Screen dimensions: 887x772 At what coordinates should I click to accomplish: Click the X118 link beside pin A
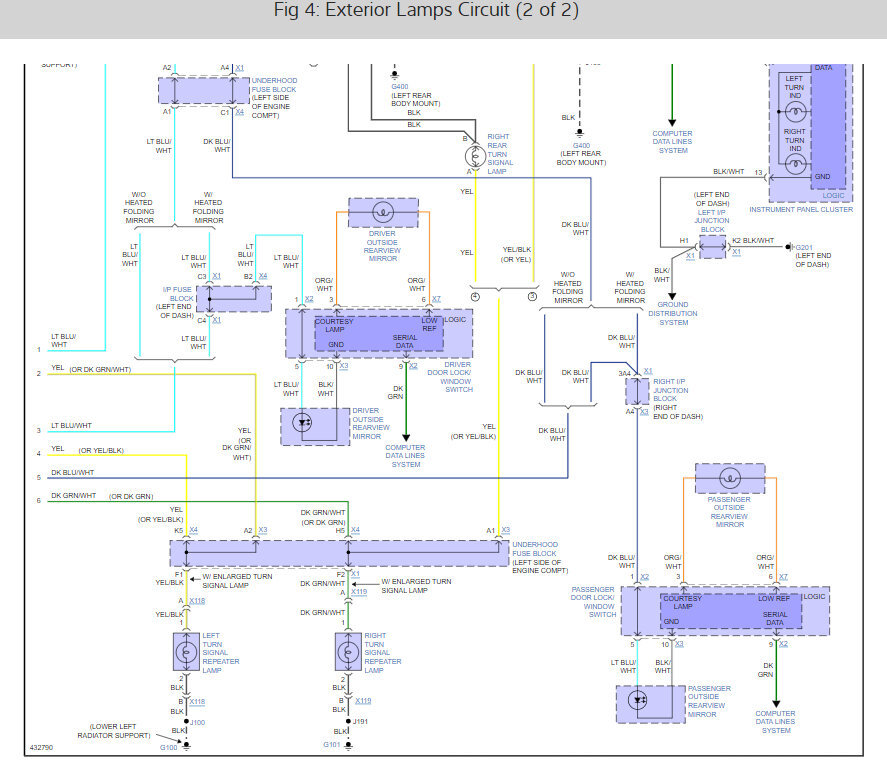197,601
